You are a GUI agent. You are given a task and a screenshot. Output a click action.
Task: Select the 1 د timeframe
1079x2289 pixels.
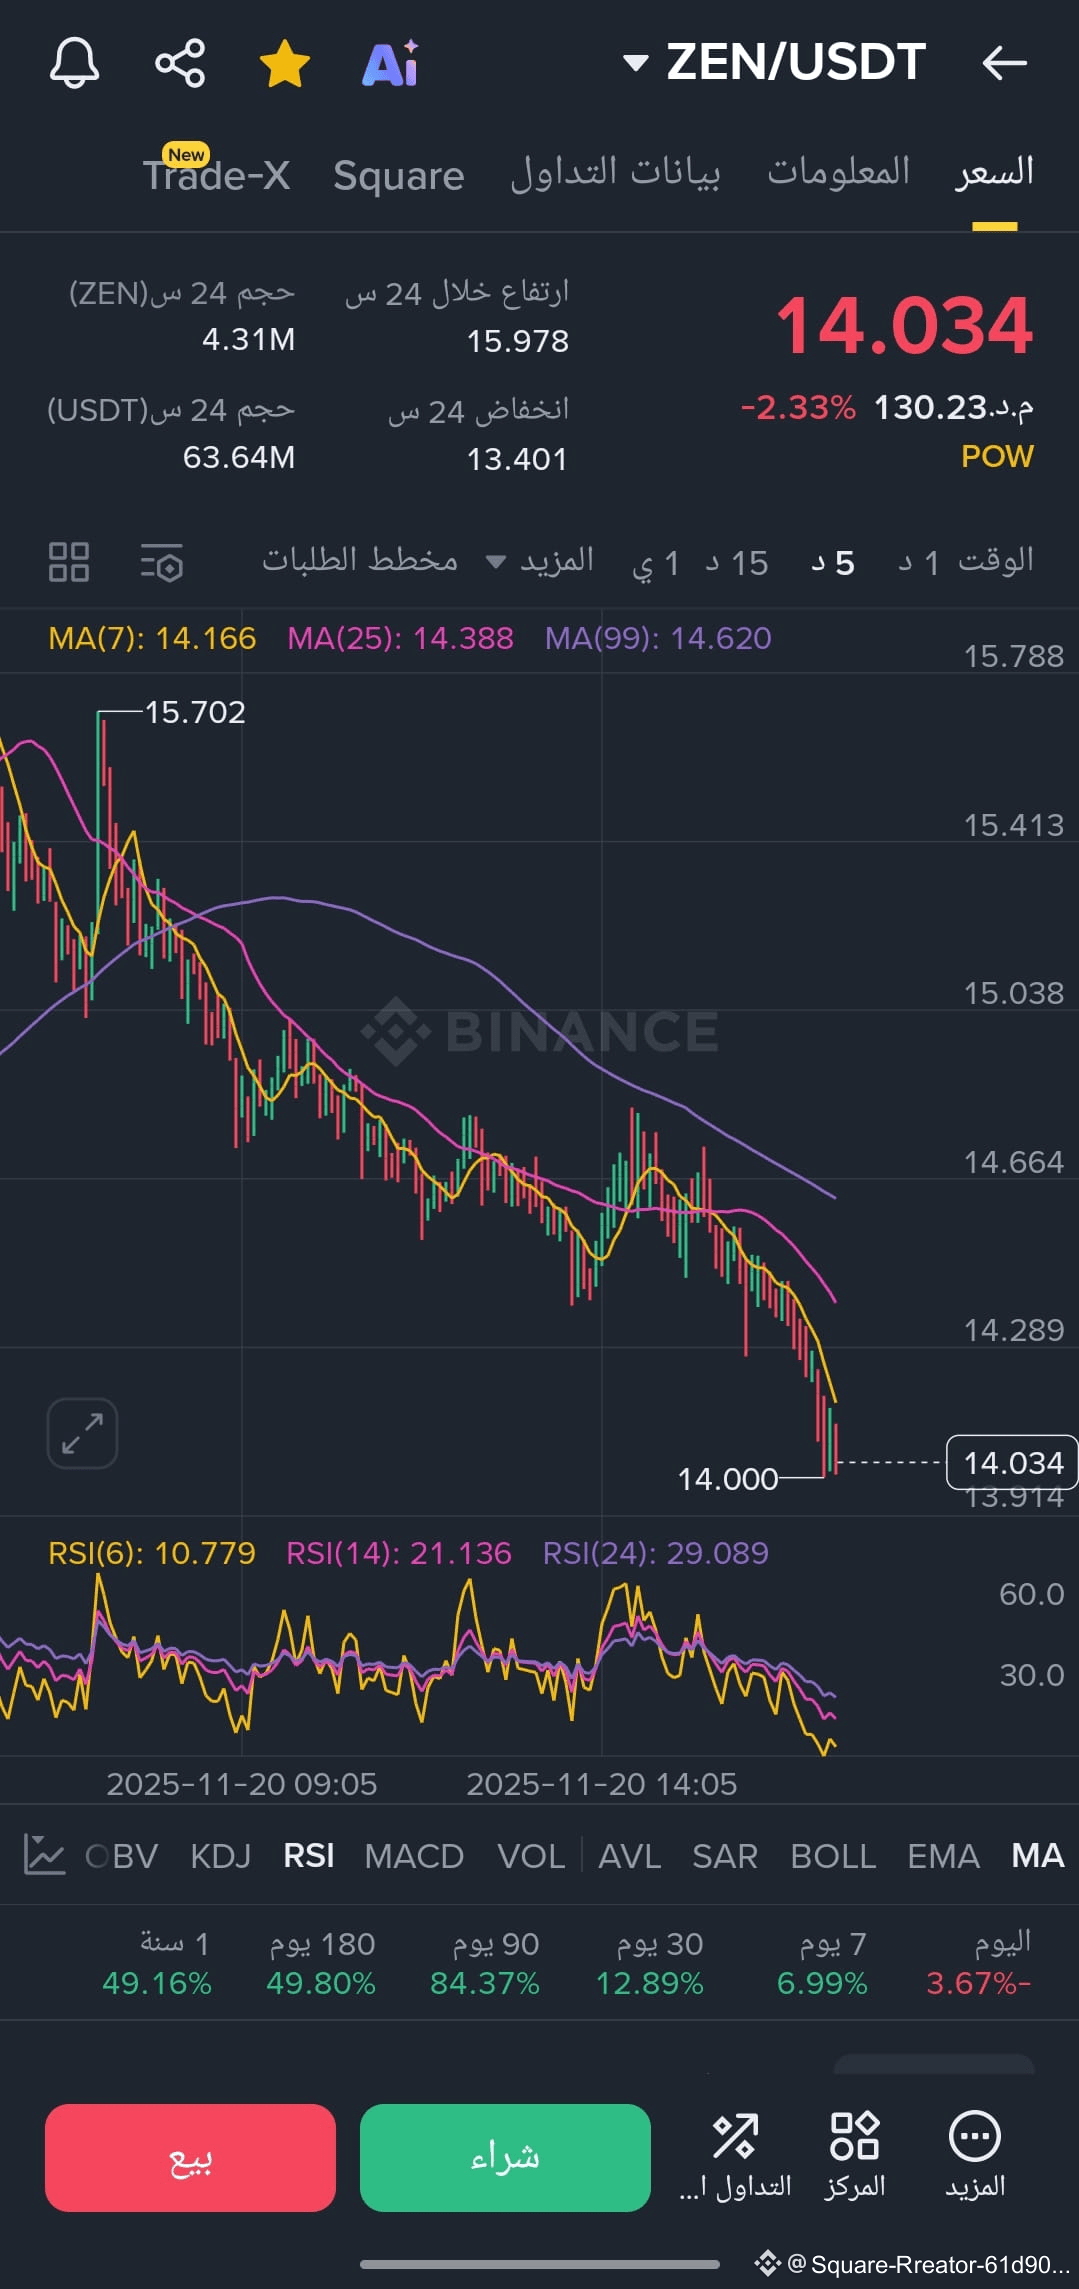(x=918, y=563)
